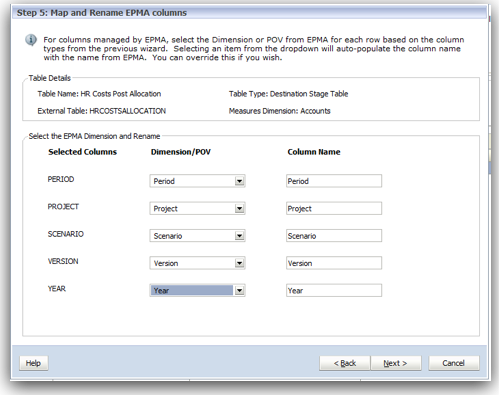
Task: Click the Selected Columns header
Action: point(82,152)
